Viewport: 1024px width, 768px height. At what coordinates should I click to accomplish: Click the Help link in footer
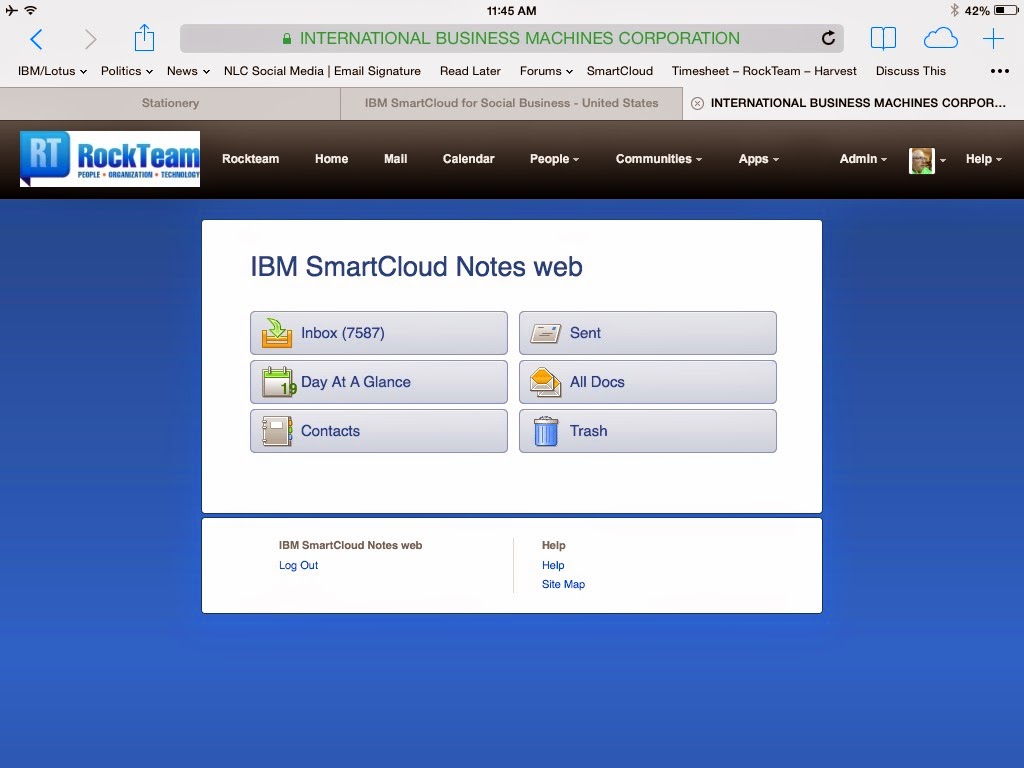click(553, 566)
